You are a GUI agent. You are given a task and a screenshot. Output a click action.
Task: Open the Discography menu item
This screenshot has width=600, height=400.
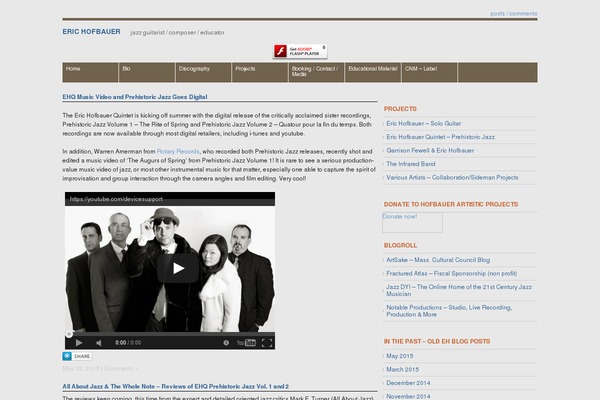(203, 72)
